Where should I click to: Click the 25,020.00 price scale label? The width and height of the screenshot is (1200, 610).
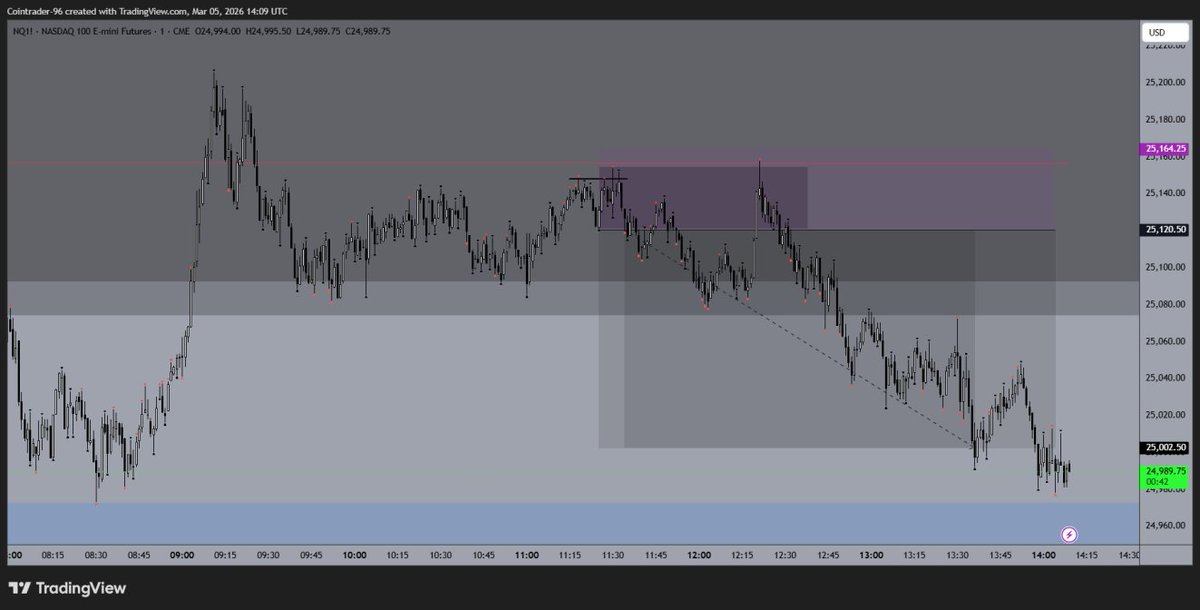coord(1164,414)
